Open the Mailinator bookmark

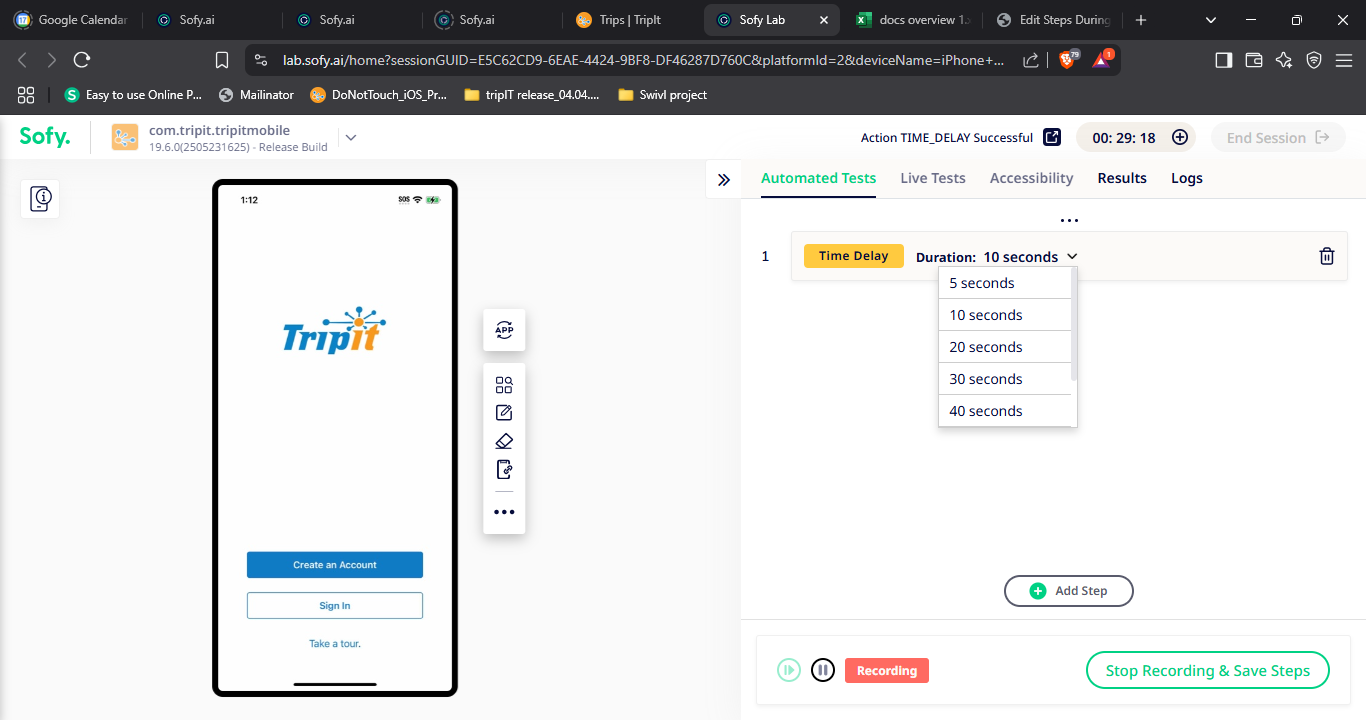click(257, 95)
